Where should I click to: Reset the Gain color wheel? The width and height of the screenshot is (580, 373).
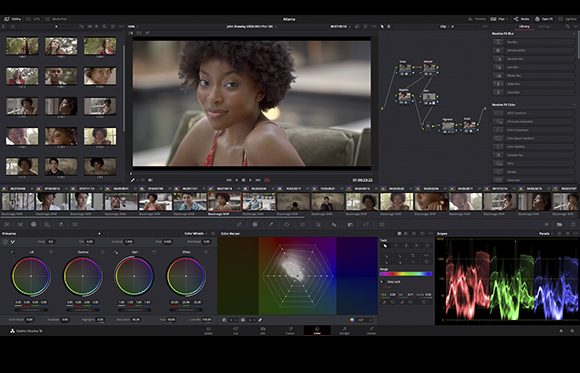154,252
